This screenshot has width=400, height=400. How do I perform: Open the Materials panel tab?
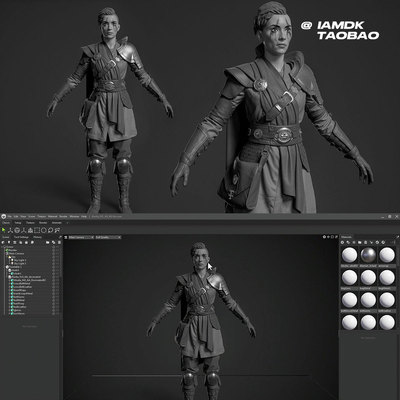(x=346, y=237)
